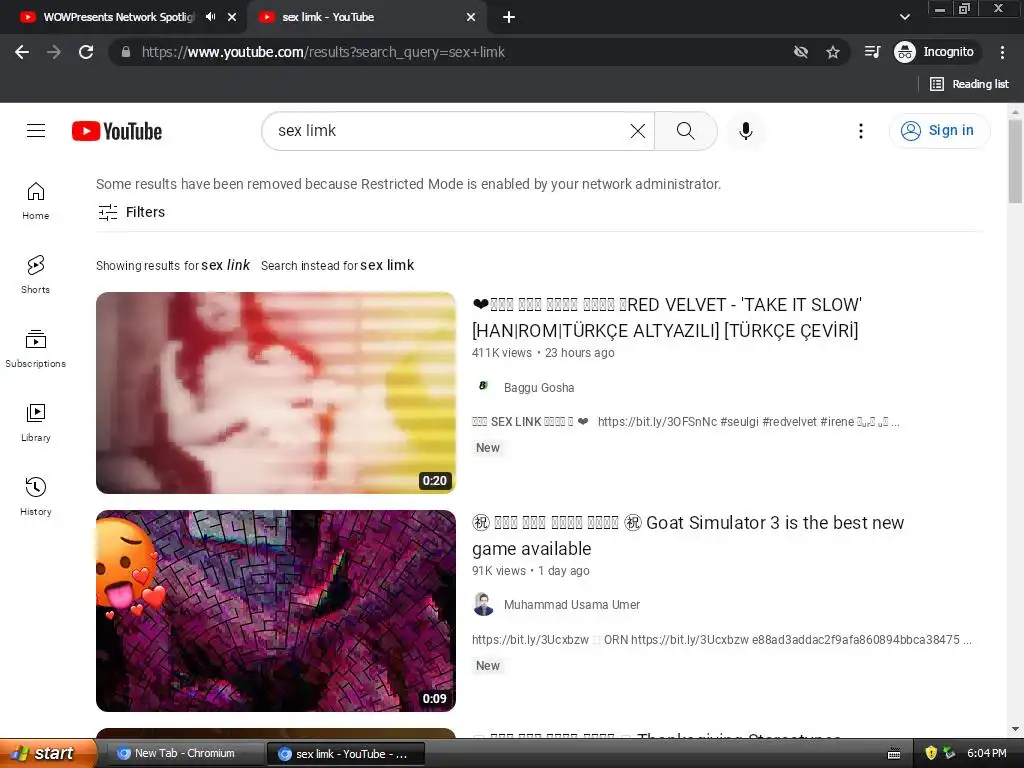Click the vertical page scrollbar thumb
This screenshot has width=1024, height=768.
1015,161
